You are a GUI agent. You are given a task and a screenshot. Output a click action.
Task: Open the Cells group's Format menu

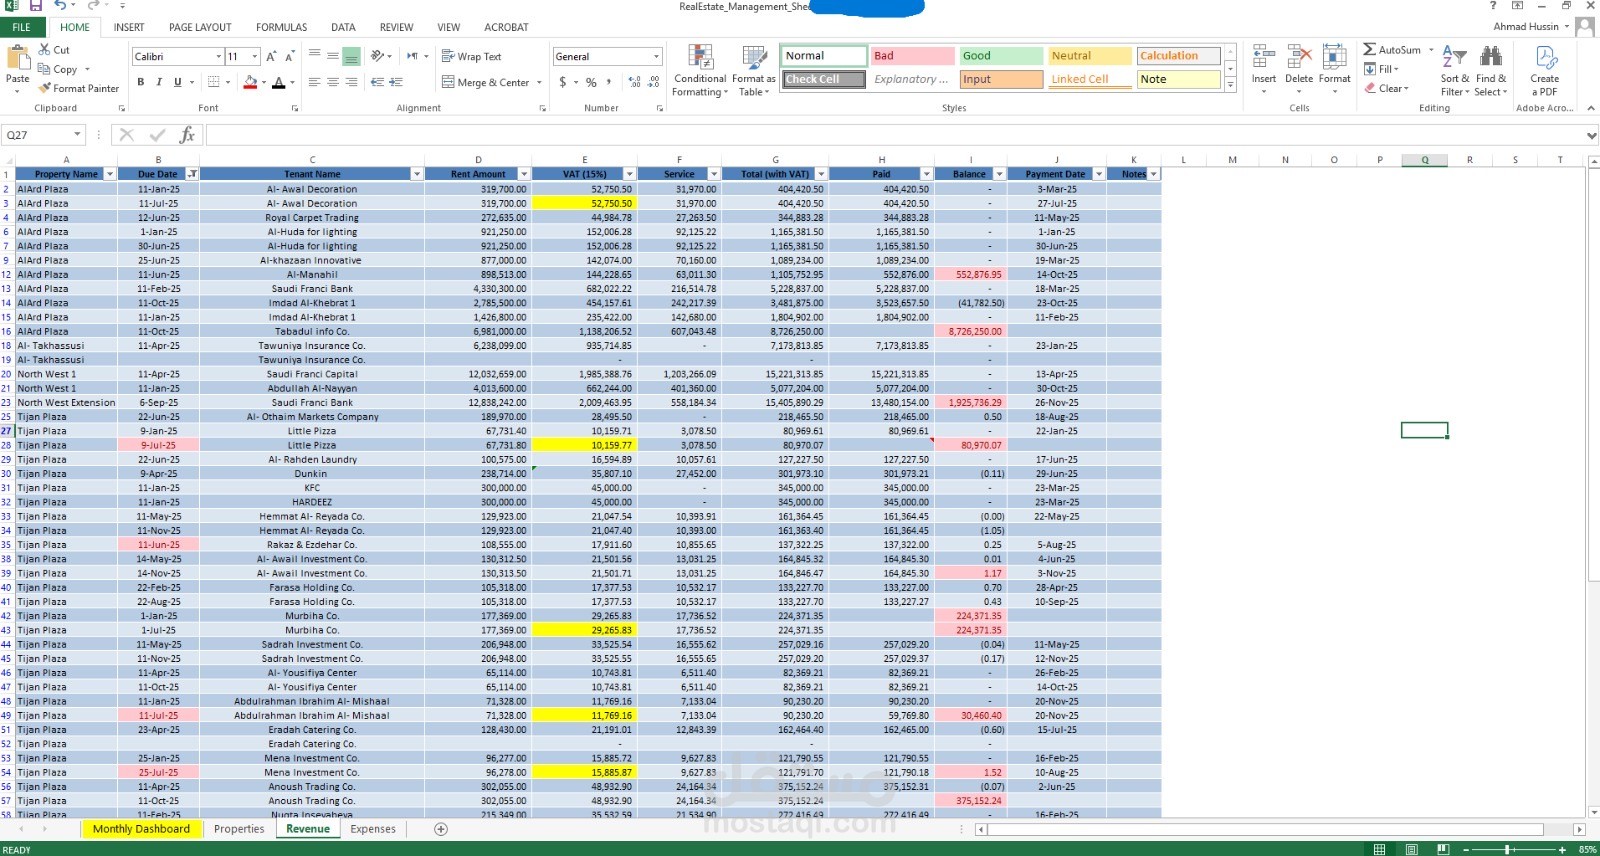pos(1334,70)
